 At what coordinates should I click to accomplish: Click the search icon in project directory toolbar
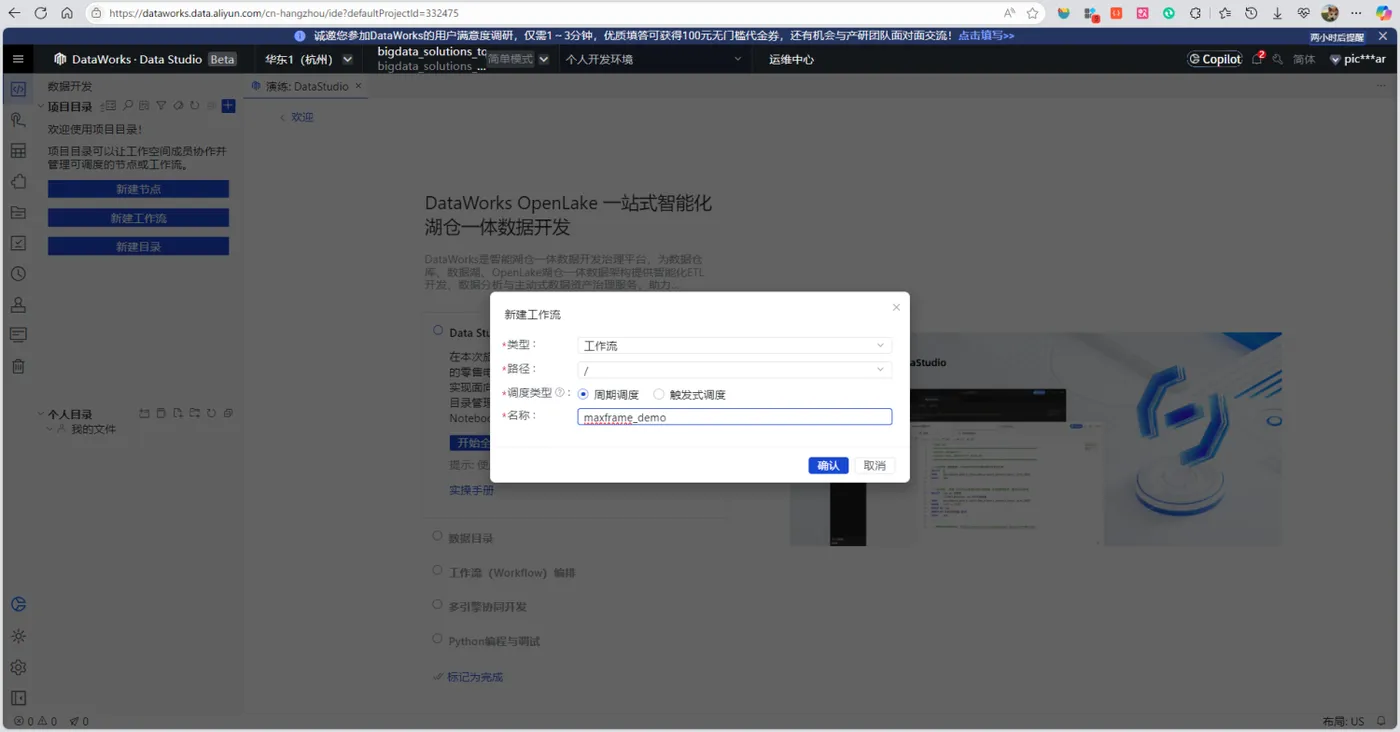[x=127, y=106]
